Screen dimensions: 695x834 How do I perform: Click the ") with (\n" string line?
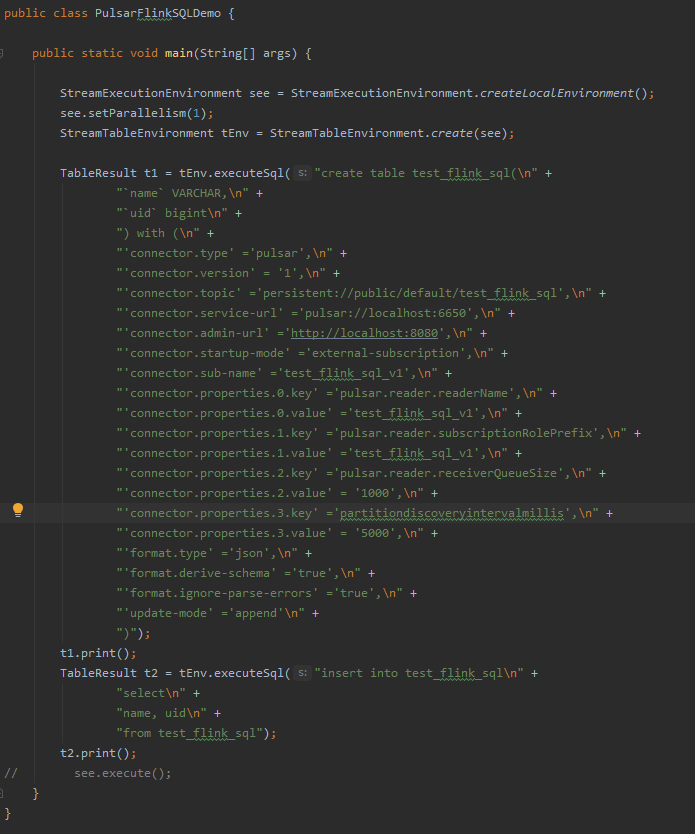tap(158, 233)
